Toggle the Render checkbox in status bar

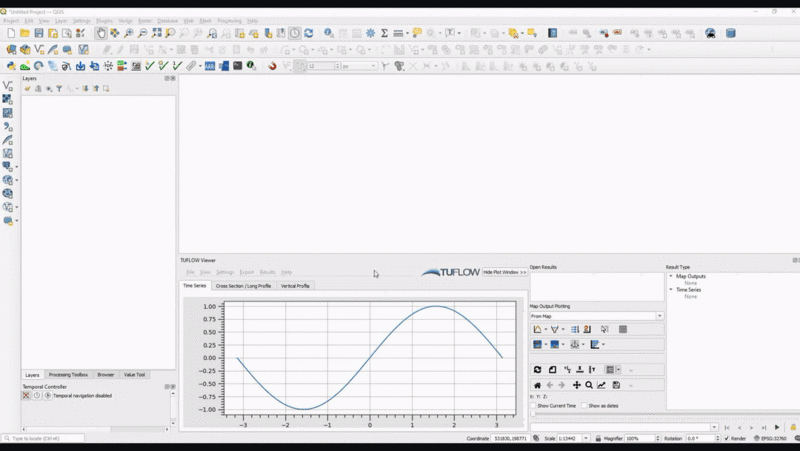click(x=727, y=438)
